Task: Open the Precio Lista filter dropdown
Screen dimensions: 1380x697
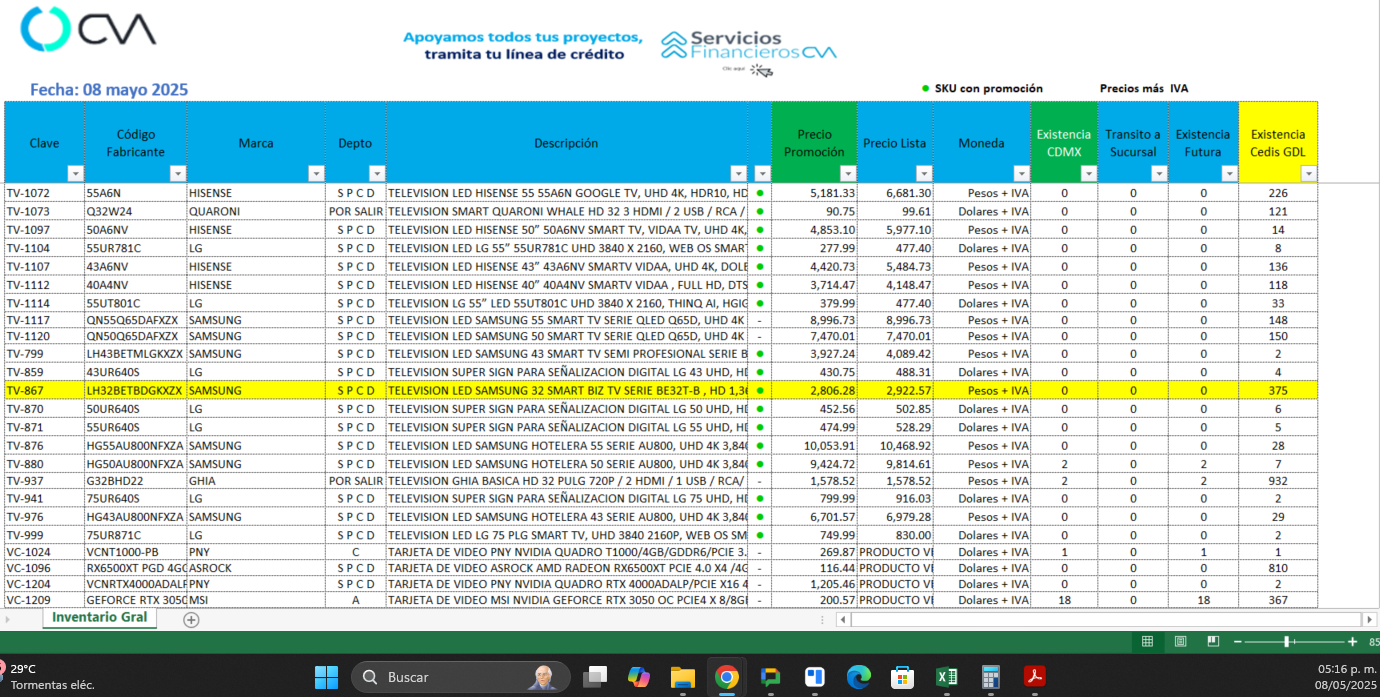Action: 924,173
